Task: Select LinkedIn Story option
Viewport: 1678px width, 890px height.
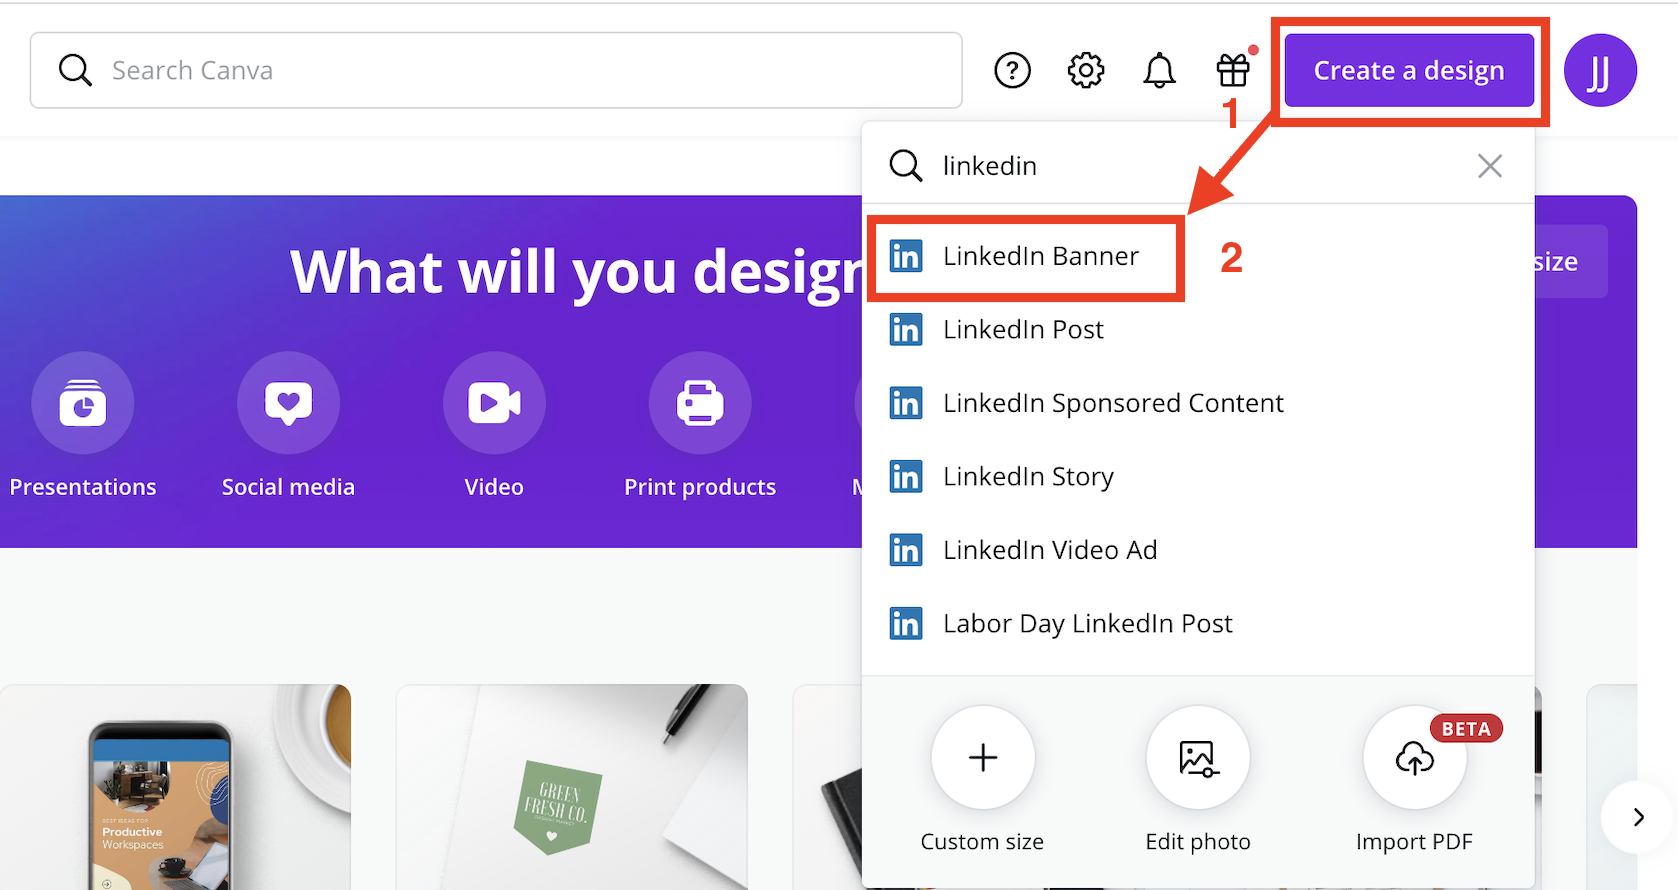Action: [1198, 476]
